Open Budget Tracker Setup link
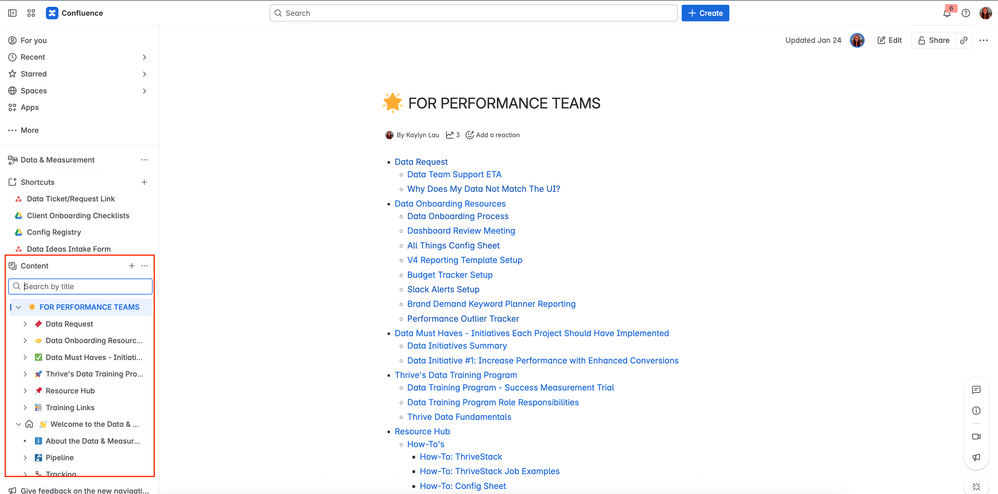Image resolution: width=998 pixels, height=494 pixels. 450,275
